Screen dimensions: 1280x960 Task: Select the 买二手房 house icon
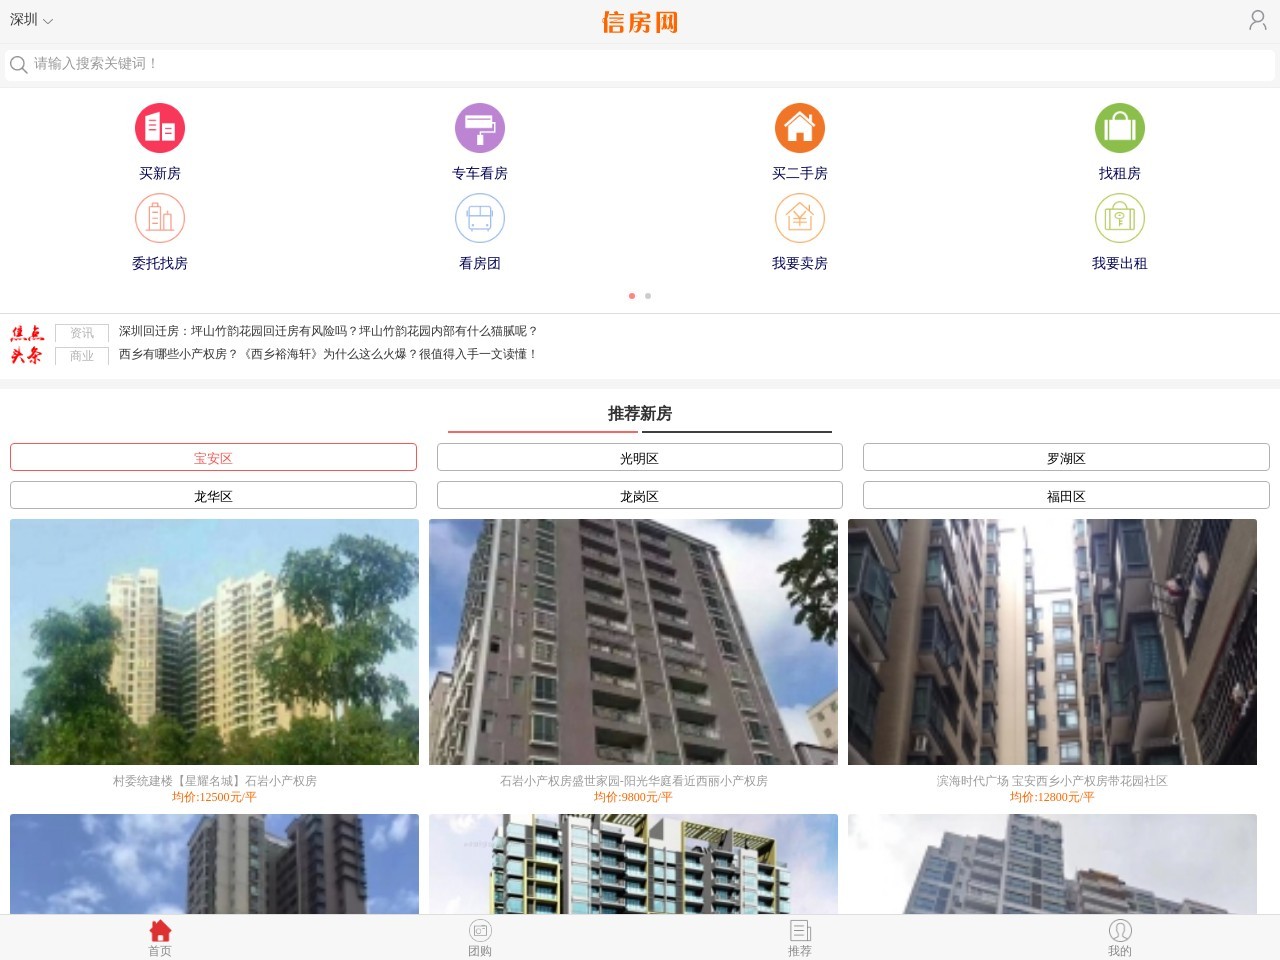[x=800, y=128]
